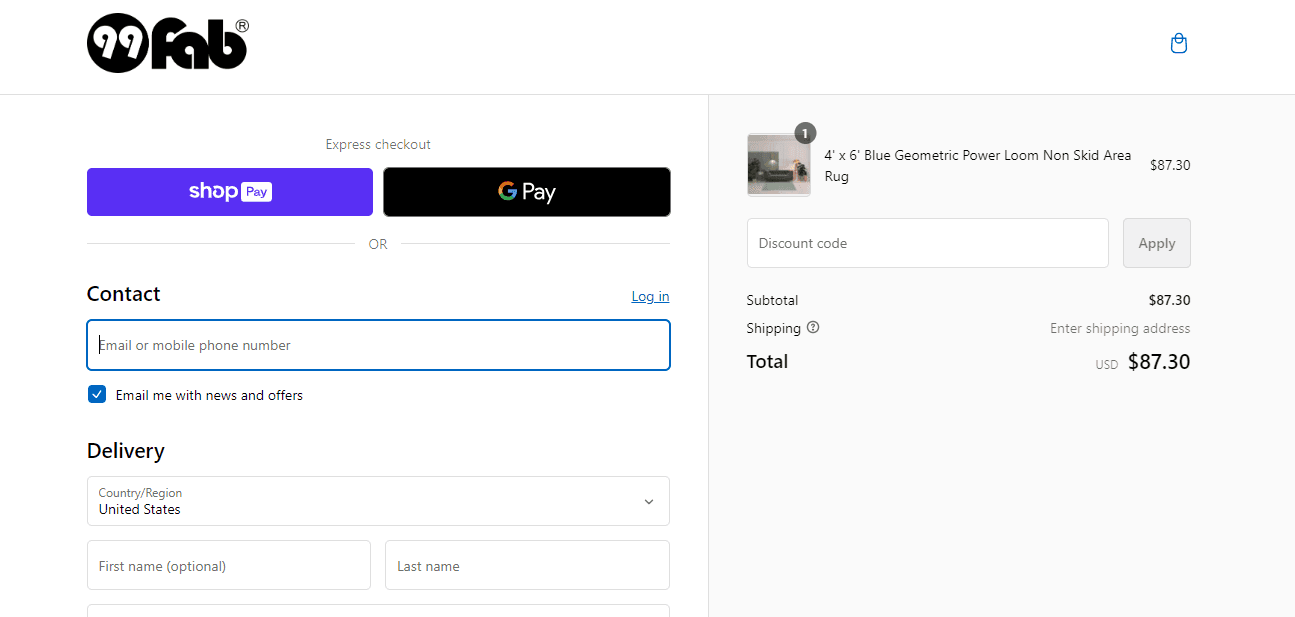Click the Total amount $87.30 with USD
1295x617 pixels.
pos(1143,362)
